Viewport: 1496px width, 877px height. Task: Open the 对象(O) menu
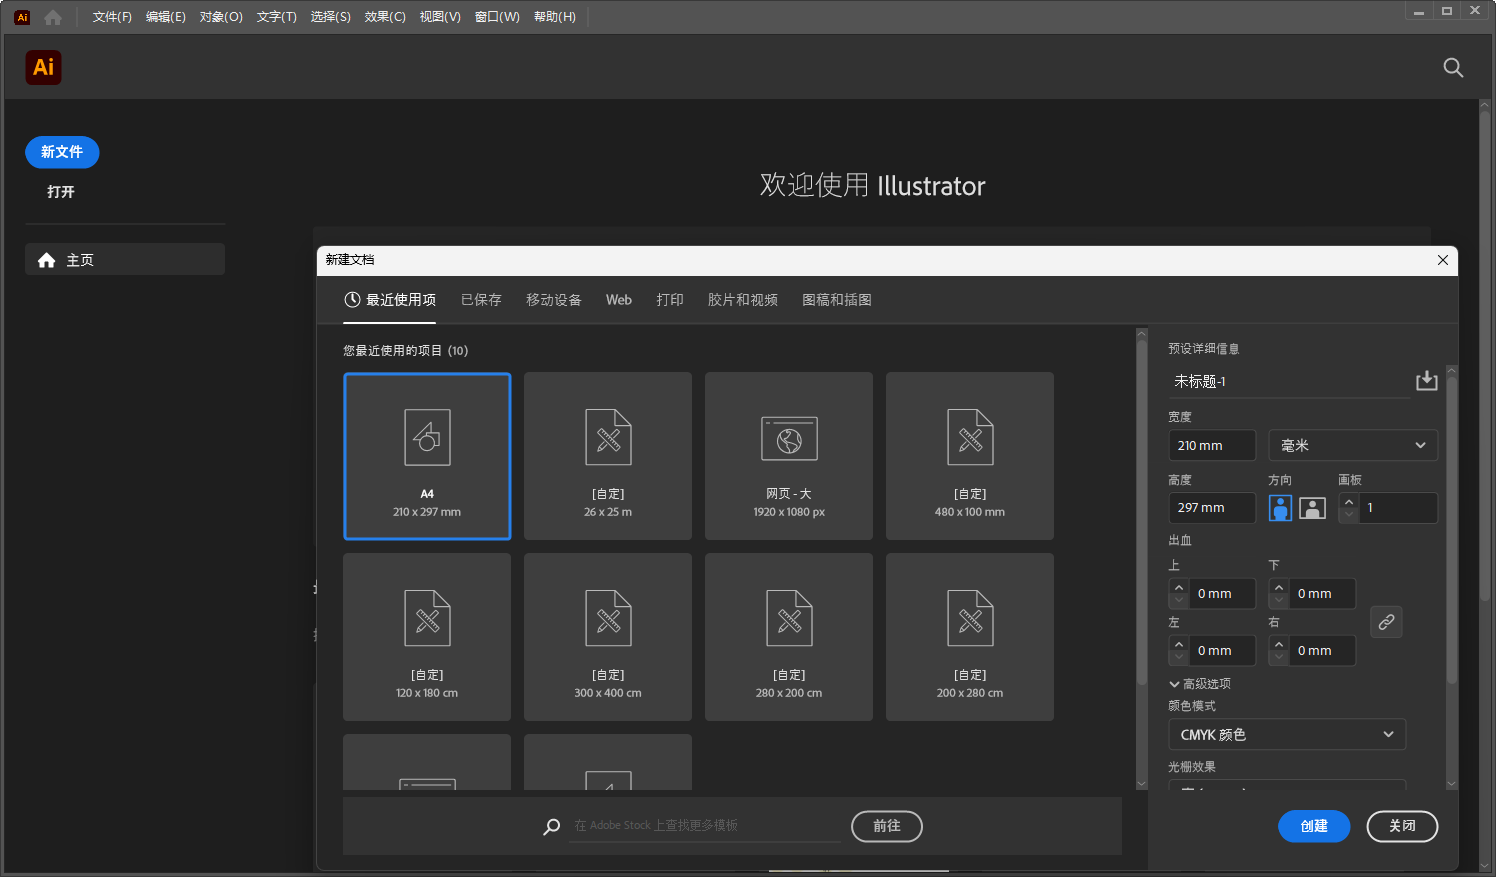click(x=221, y=17)
